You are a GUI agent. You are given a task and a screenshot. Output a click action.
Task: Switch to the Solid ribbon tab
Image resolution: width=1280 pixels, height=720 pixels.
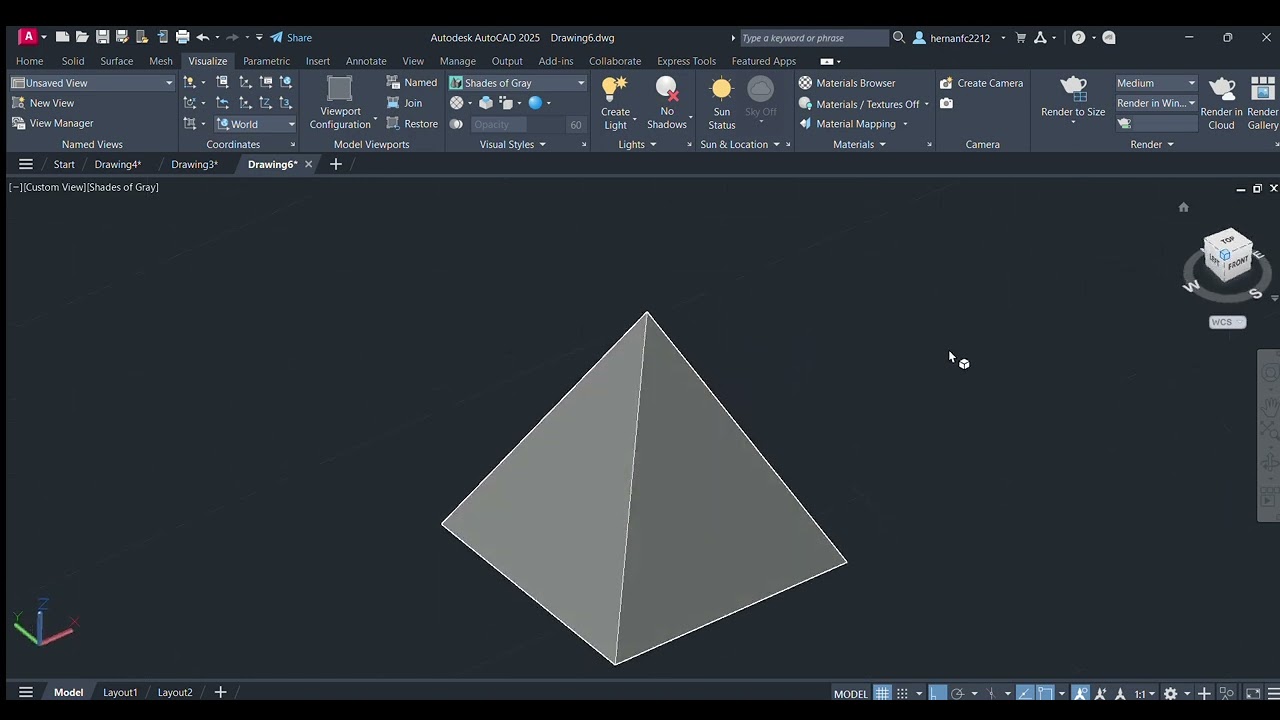tap(73, 61)
